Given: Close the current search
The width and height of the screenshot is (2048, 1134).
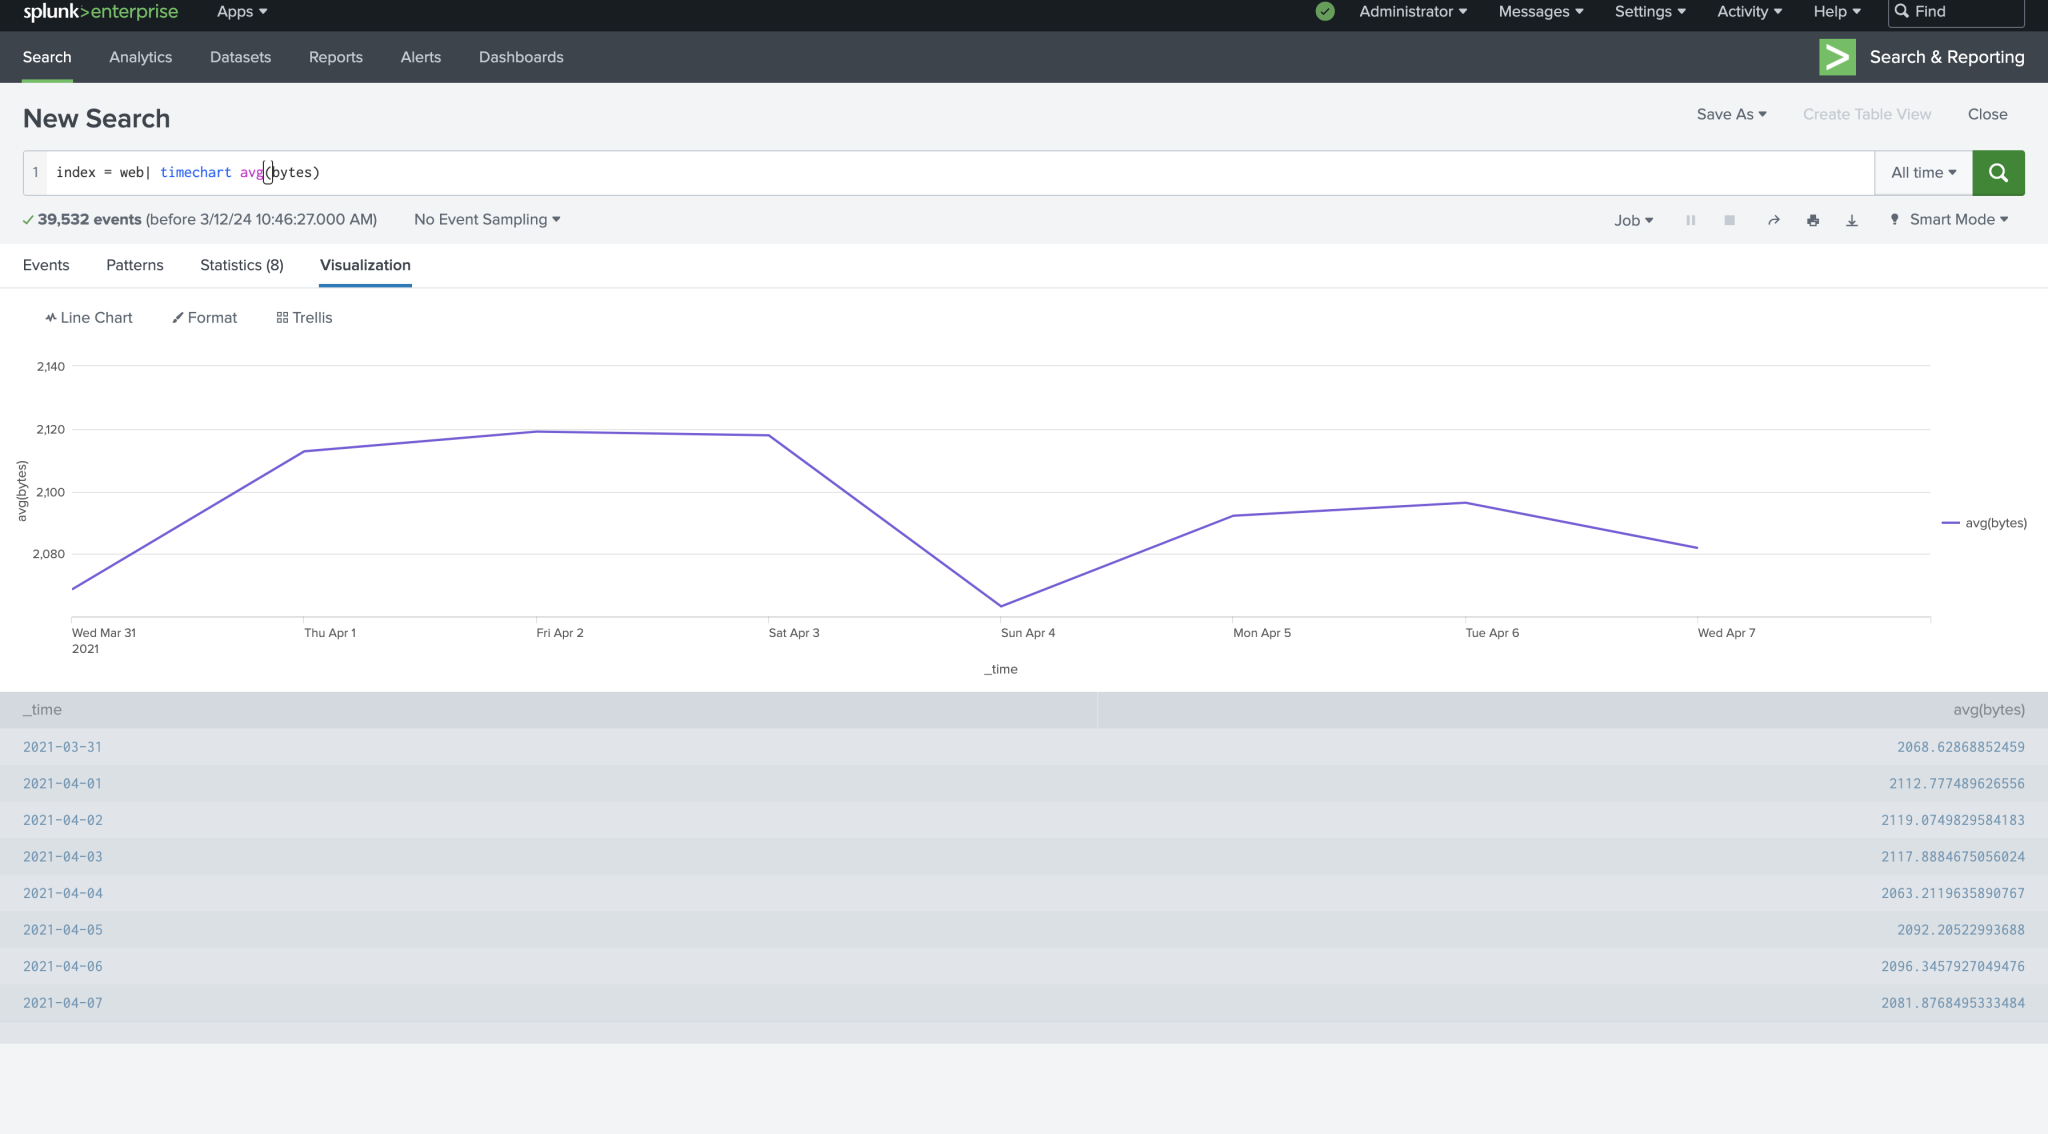Looking at the screenshot, I should 1986,114.
